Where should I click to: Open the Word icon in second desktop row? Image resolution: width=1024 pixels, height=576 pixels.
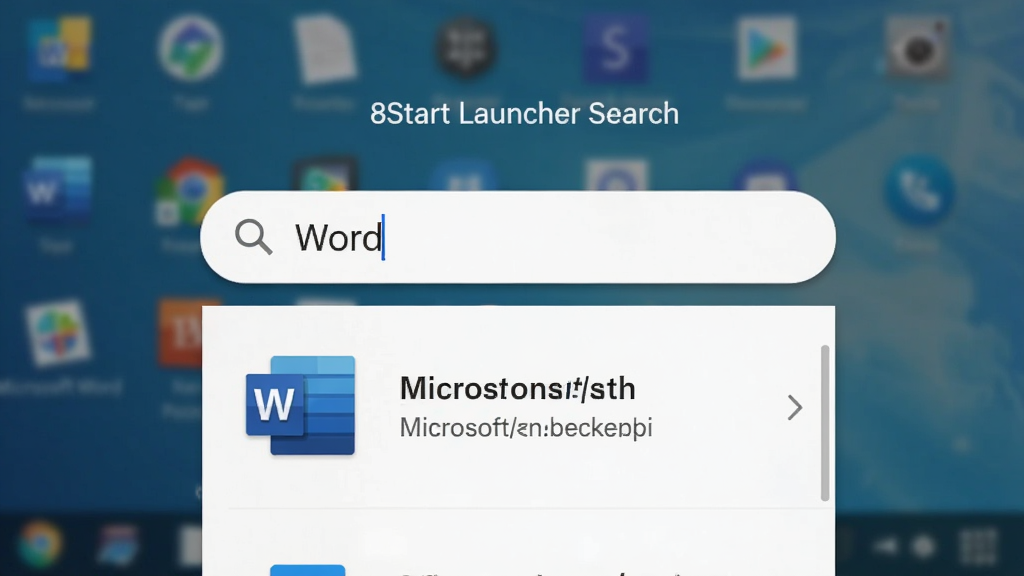[x=57, y=190]
